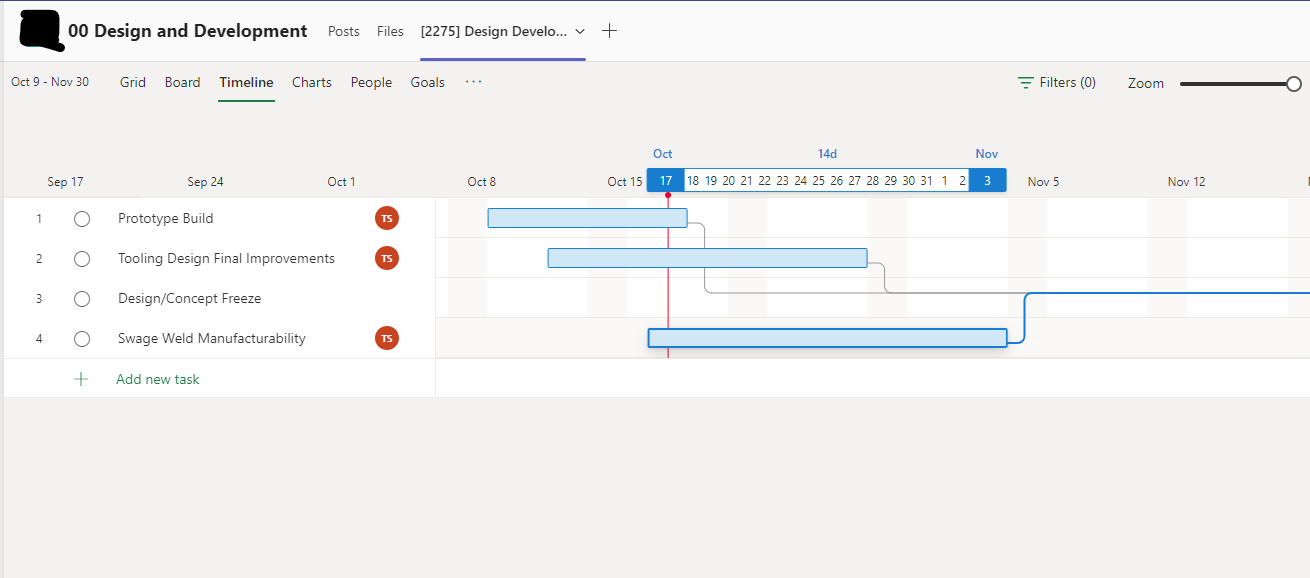
Task: Click the Tooling Design Final Improvements task name
Action: [226, 258]
